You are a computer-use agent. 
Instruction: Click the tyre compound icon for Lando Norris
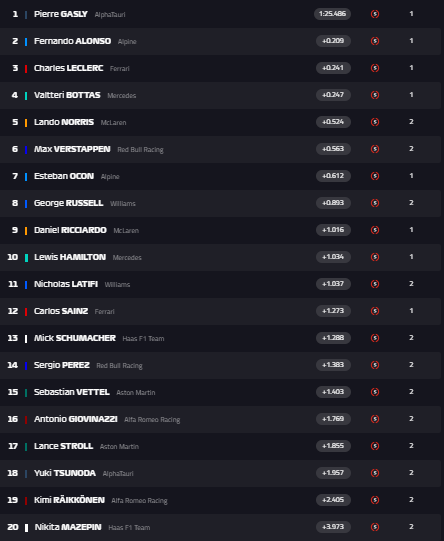(375, 122)
